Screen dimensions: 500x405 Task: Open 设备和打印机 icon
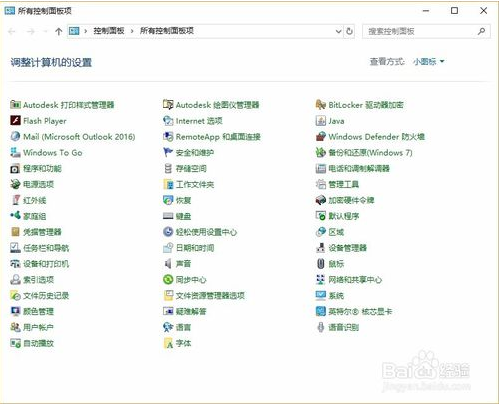(x=15, y=264)
